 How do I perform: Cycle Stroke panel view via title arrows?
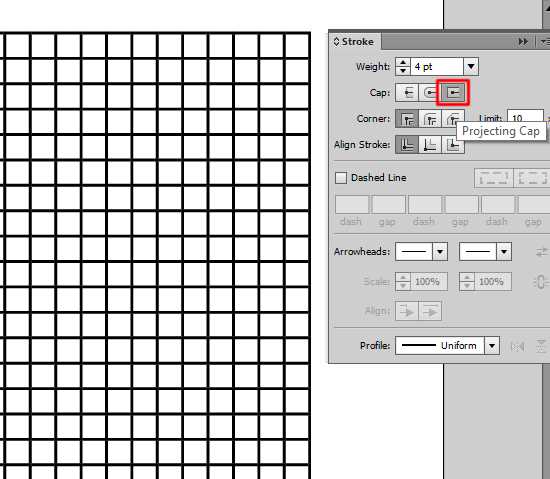[336, 42]
